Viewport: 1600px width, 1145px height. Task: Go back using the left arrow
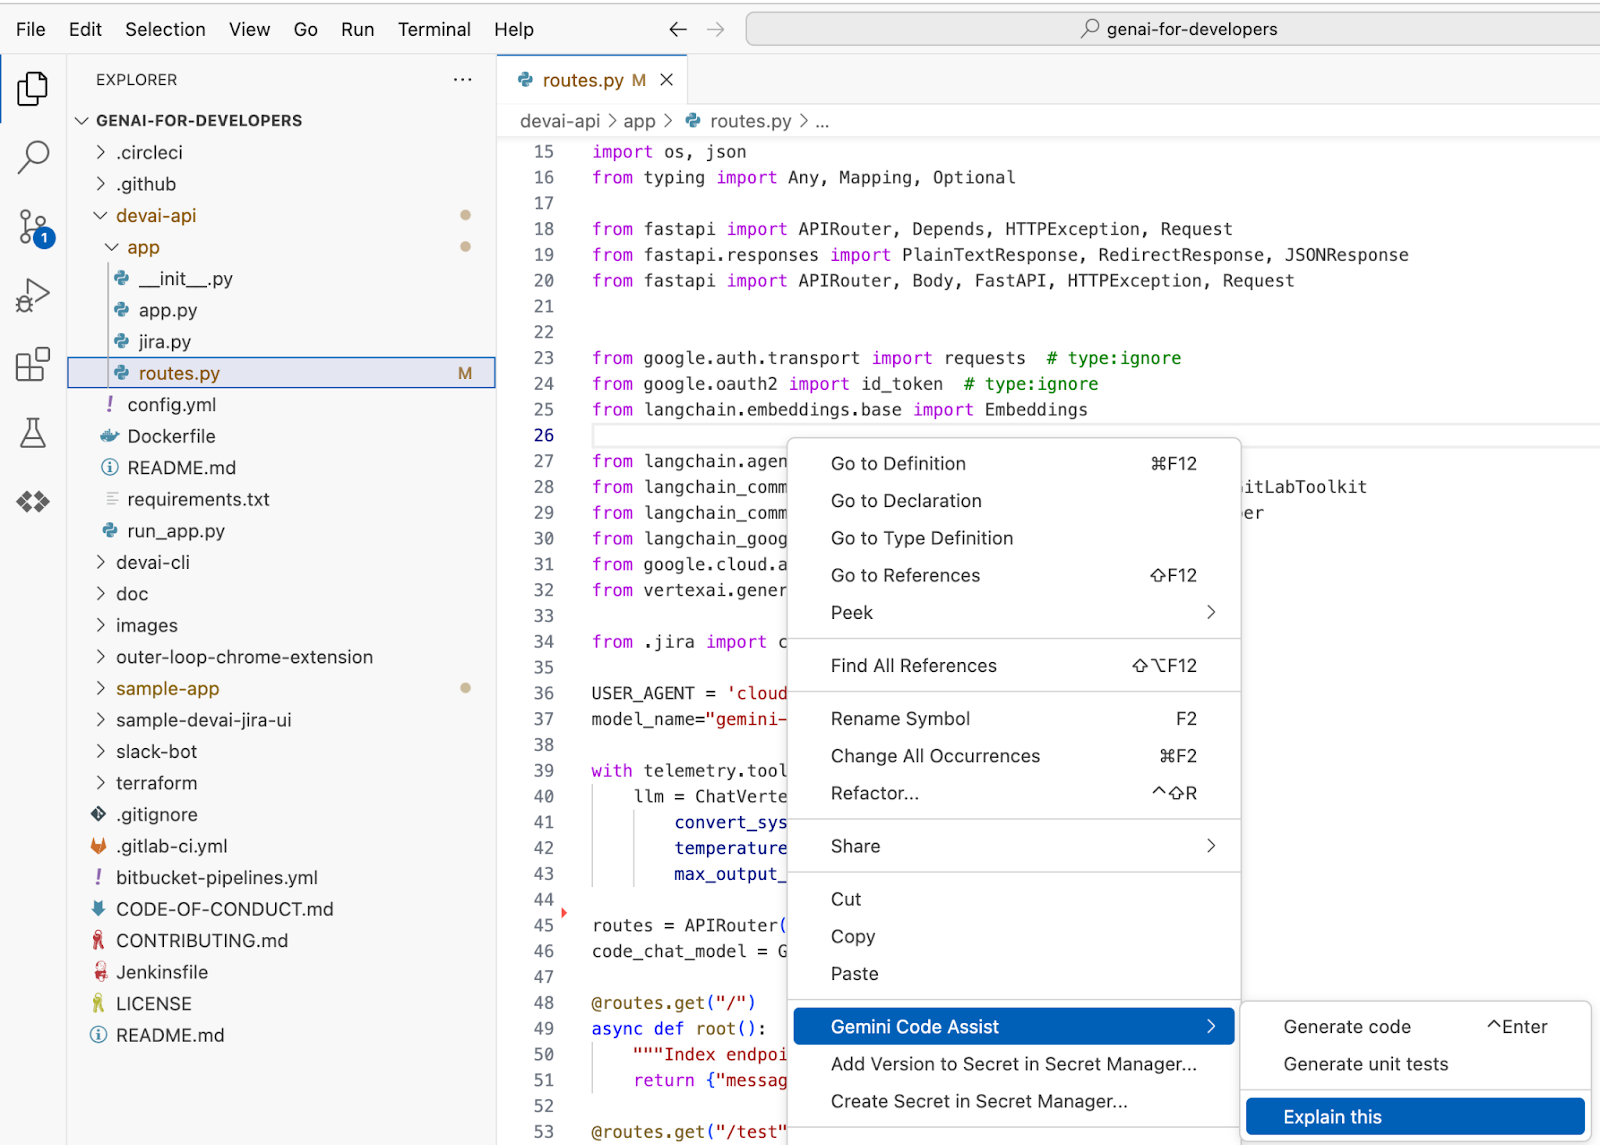[x=678, y=30]
